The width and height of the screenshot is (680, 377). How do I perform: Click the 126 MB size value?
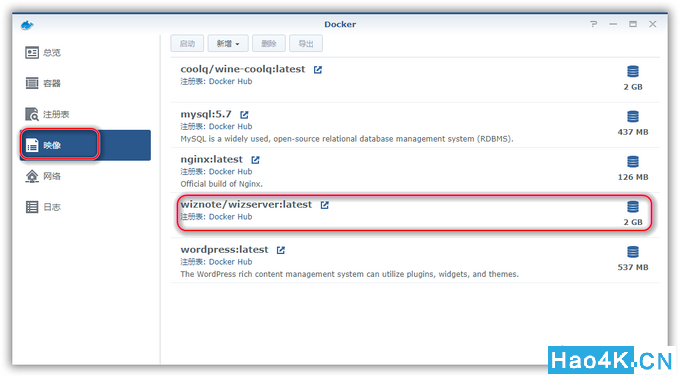(x=633, y=177)
